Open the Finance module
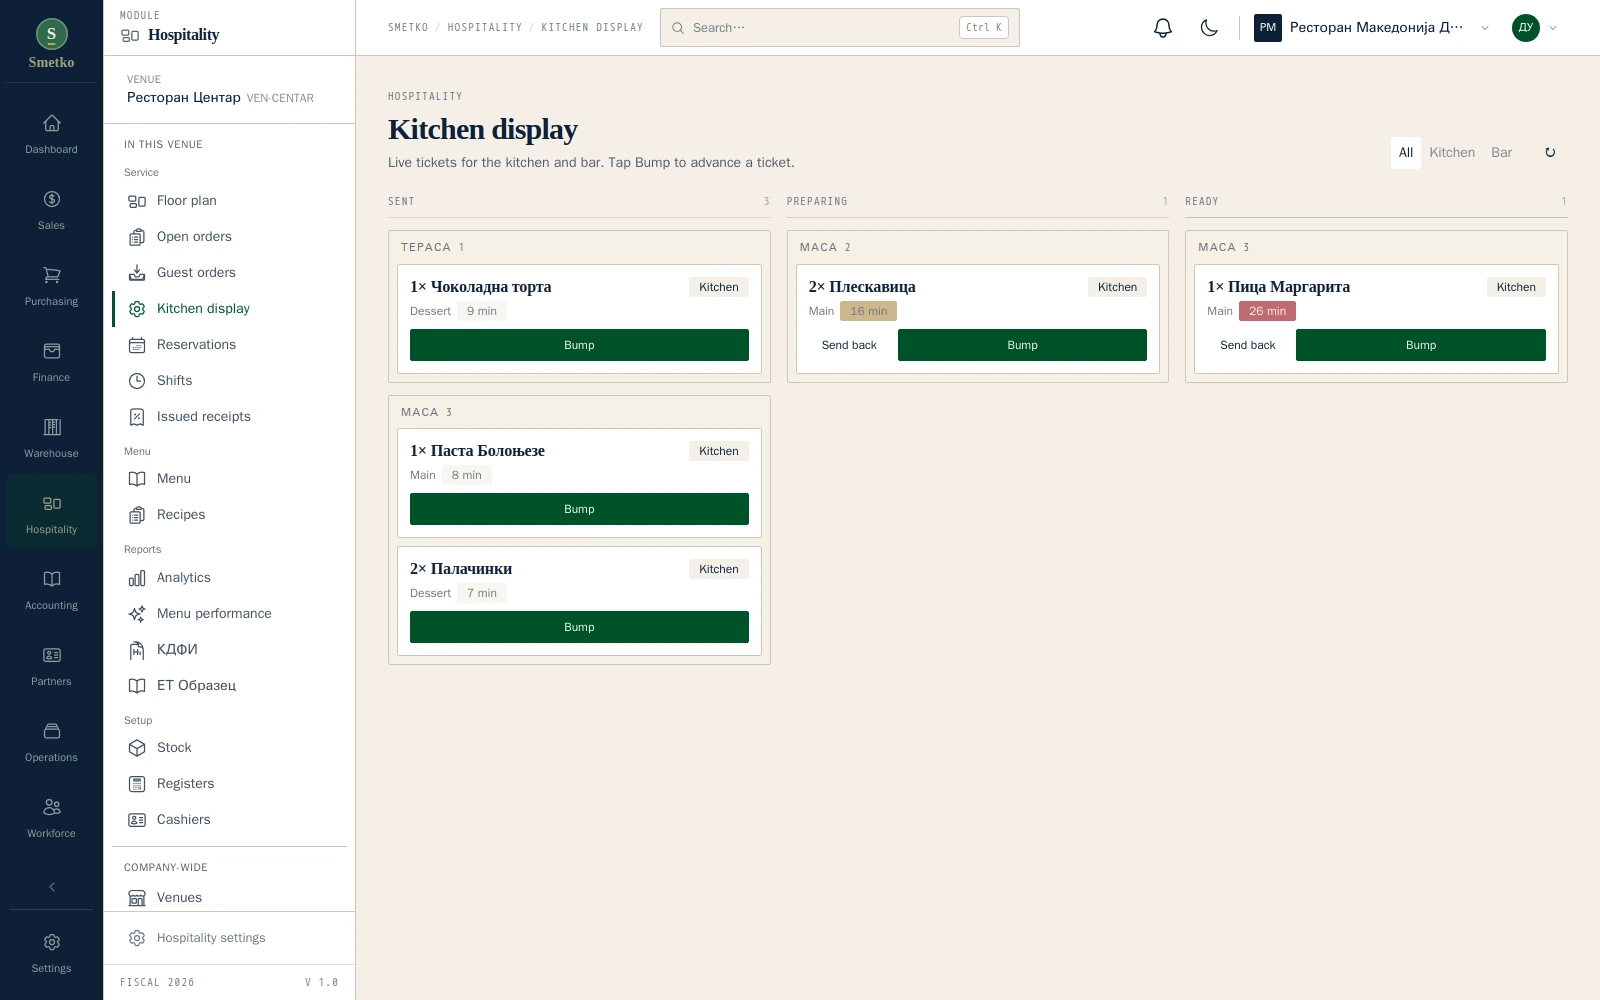1600x1000 pixels. (52, 363)
